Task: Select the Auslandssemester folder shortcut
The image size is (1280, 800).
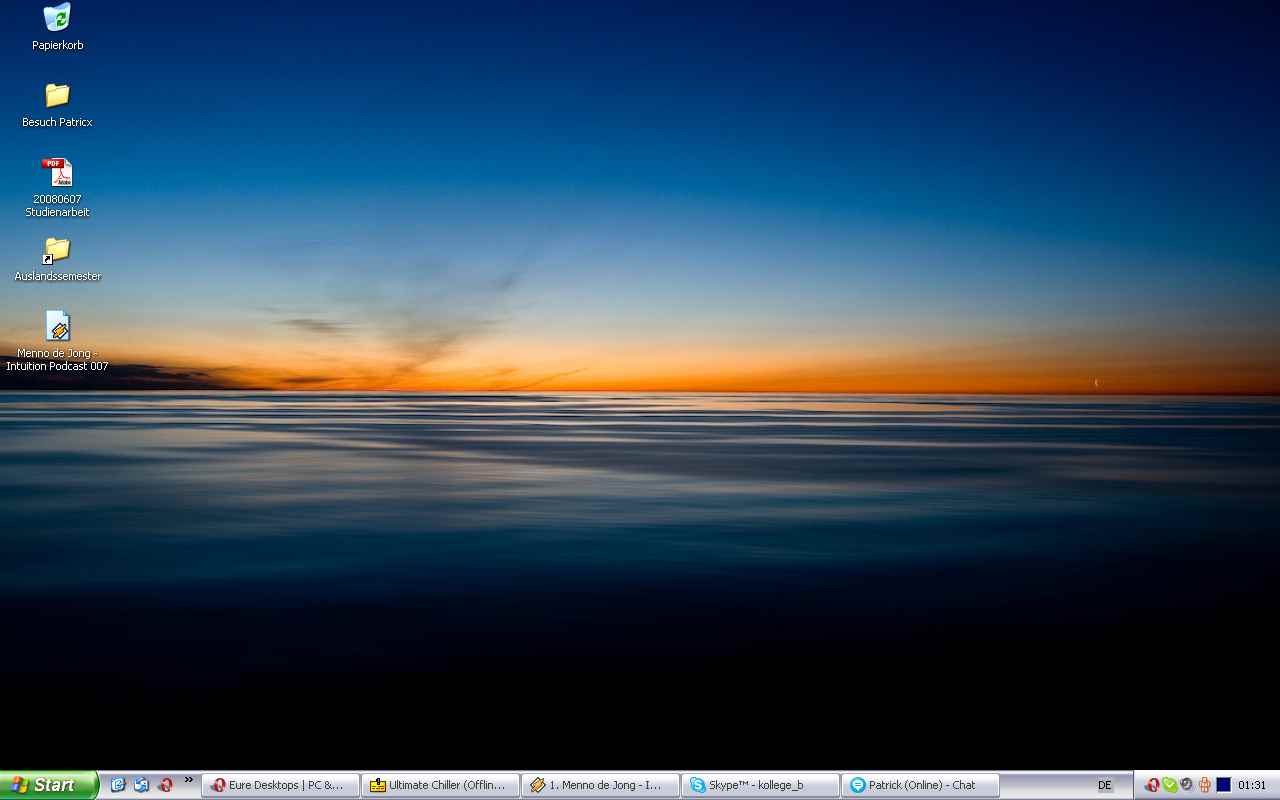Action: click(x=57, y=250)
